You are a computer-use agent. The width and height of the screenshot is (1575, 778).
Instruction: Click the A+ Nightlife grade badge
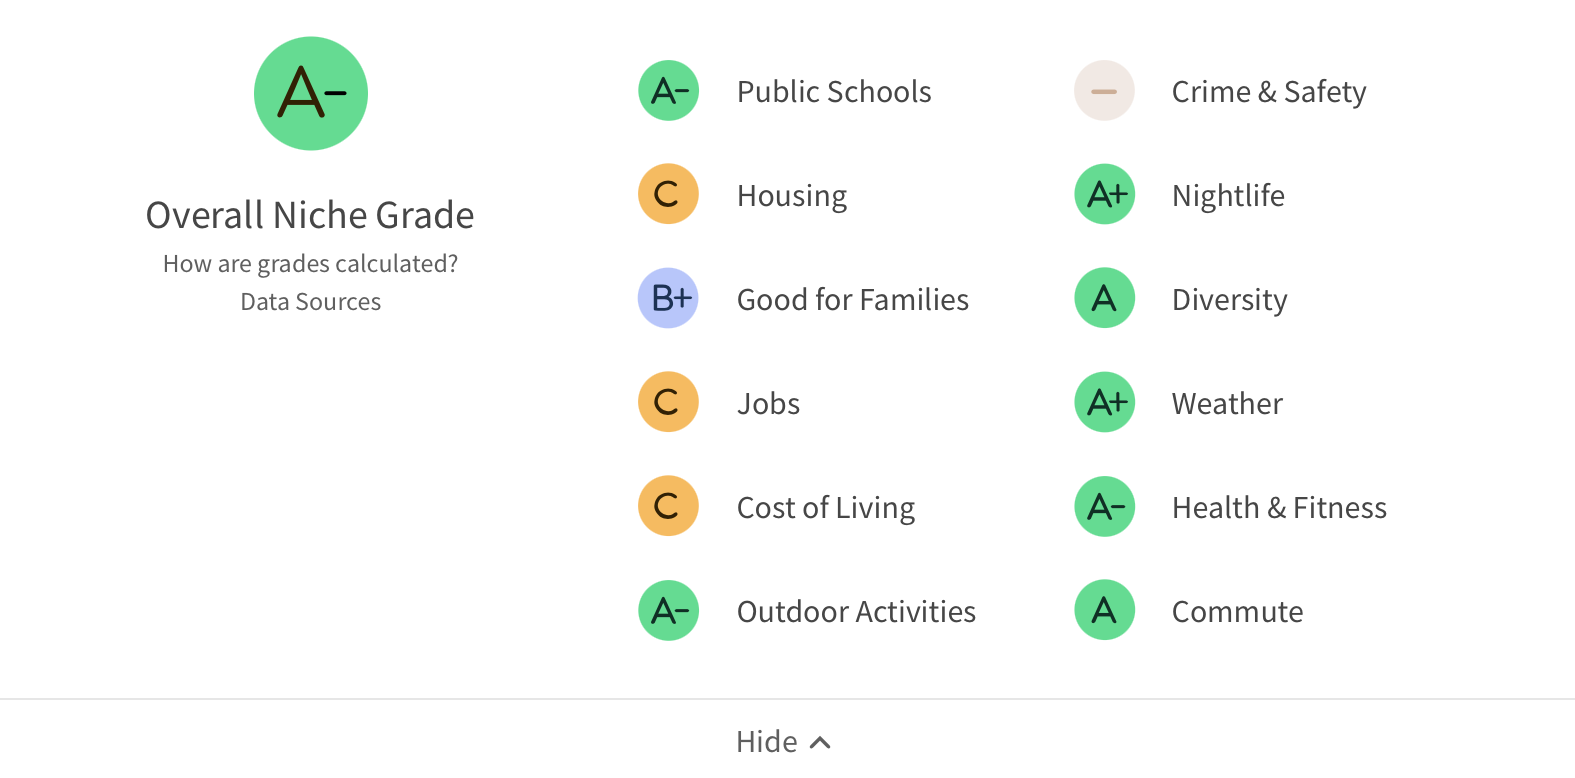tap(1105, 194)
